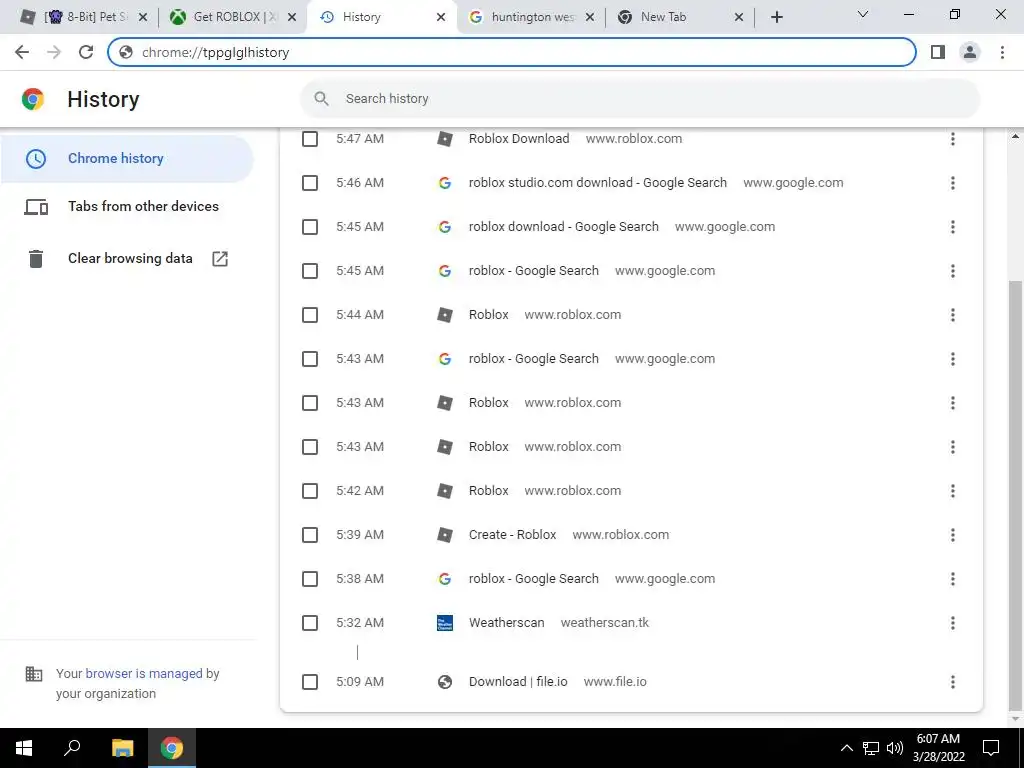Open actions menu for Weatherscan entry
The image size is (1024, 768).
point(953,623)
